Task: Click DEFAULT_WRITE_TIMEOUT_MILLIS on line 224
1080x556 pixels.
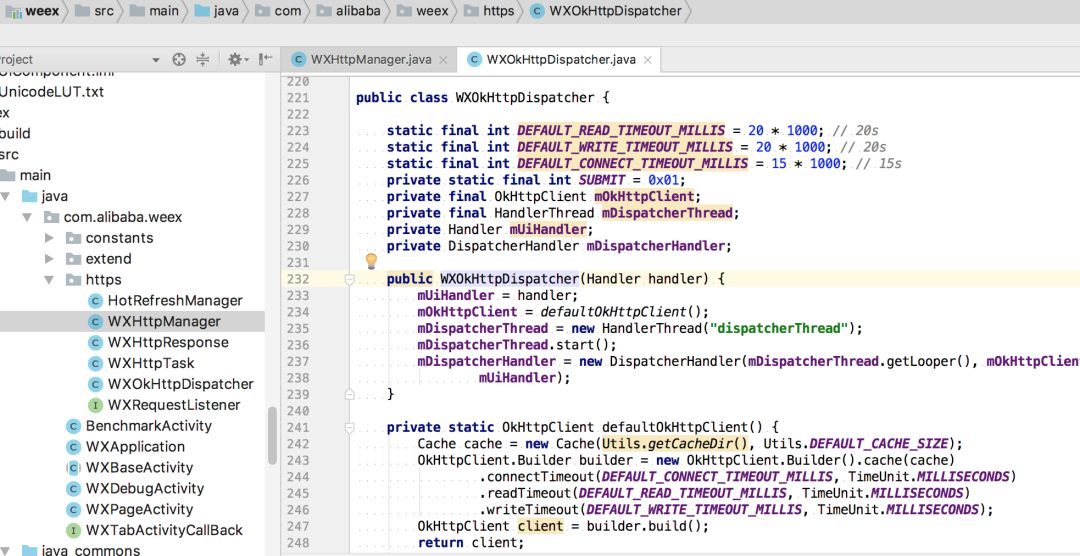Action: [625, 147]
